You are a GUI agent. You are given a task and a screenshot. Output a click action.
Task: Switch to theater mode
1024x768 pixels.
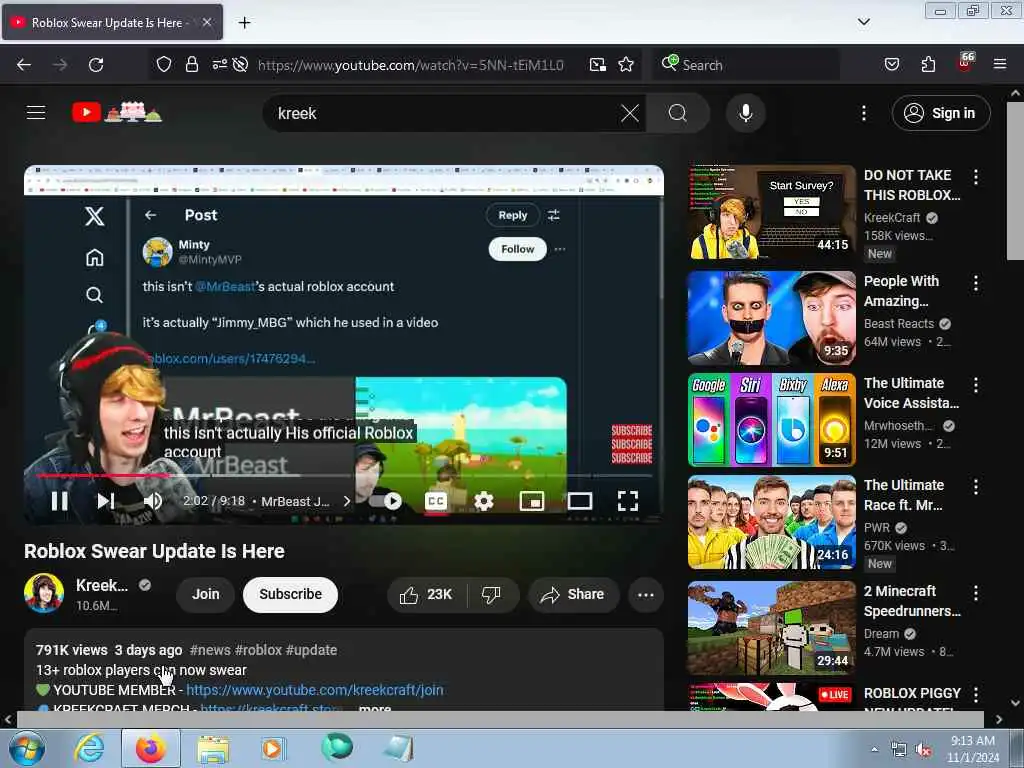pyautogui.click(x=580, y=501)
